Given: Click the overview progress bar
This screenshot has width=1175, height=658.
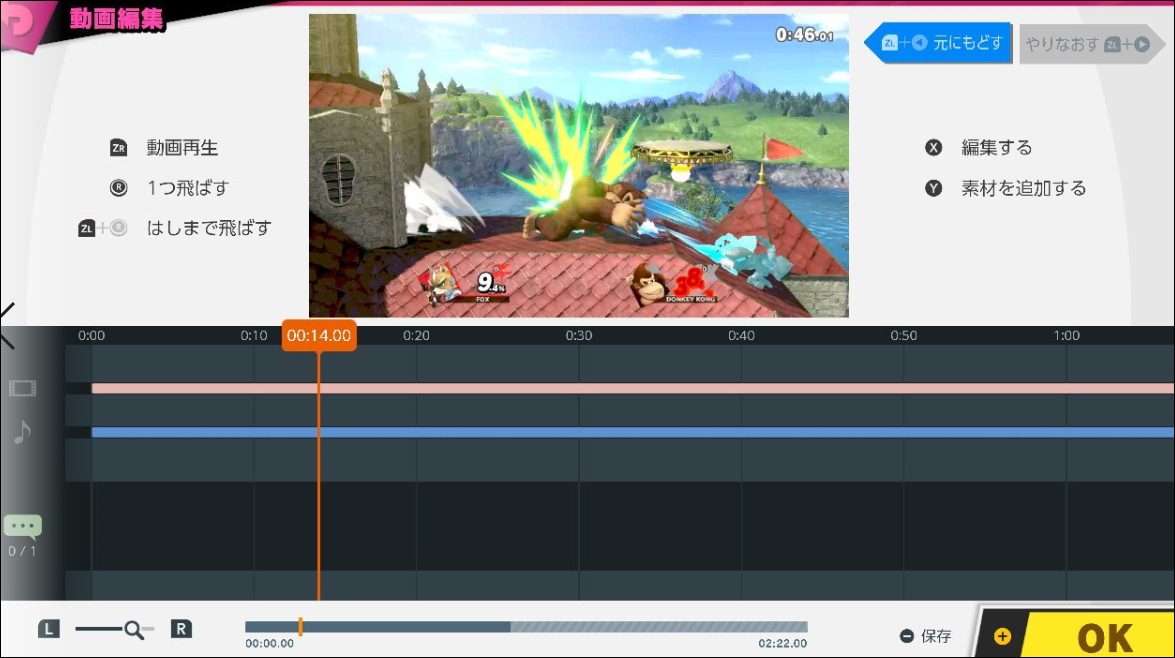Looking at the screenshot, I should (526, 627).
